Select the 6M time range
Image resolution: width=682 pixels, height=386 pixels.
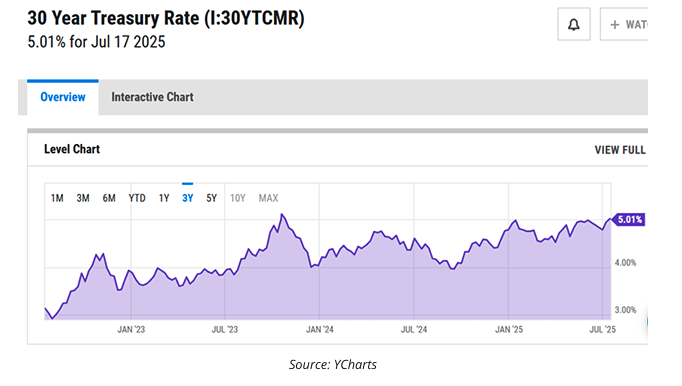pyautogui.click(x=109, y=198)
